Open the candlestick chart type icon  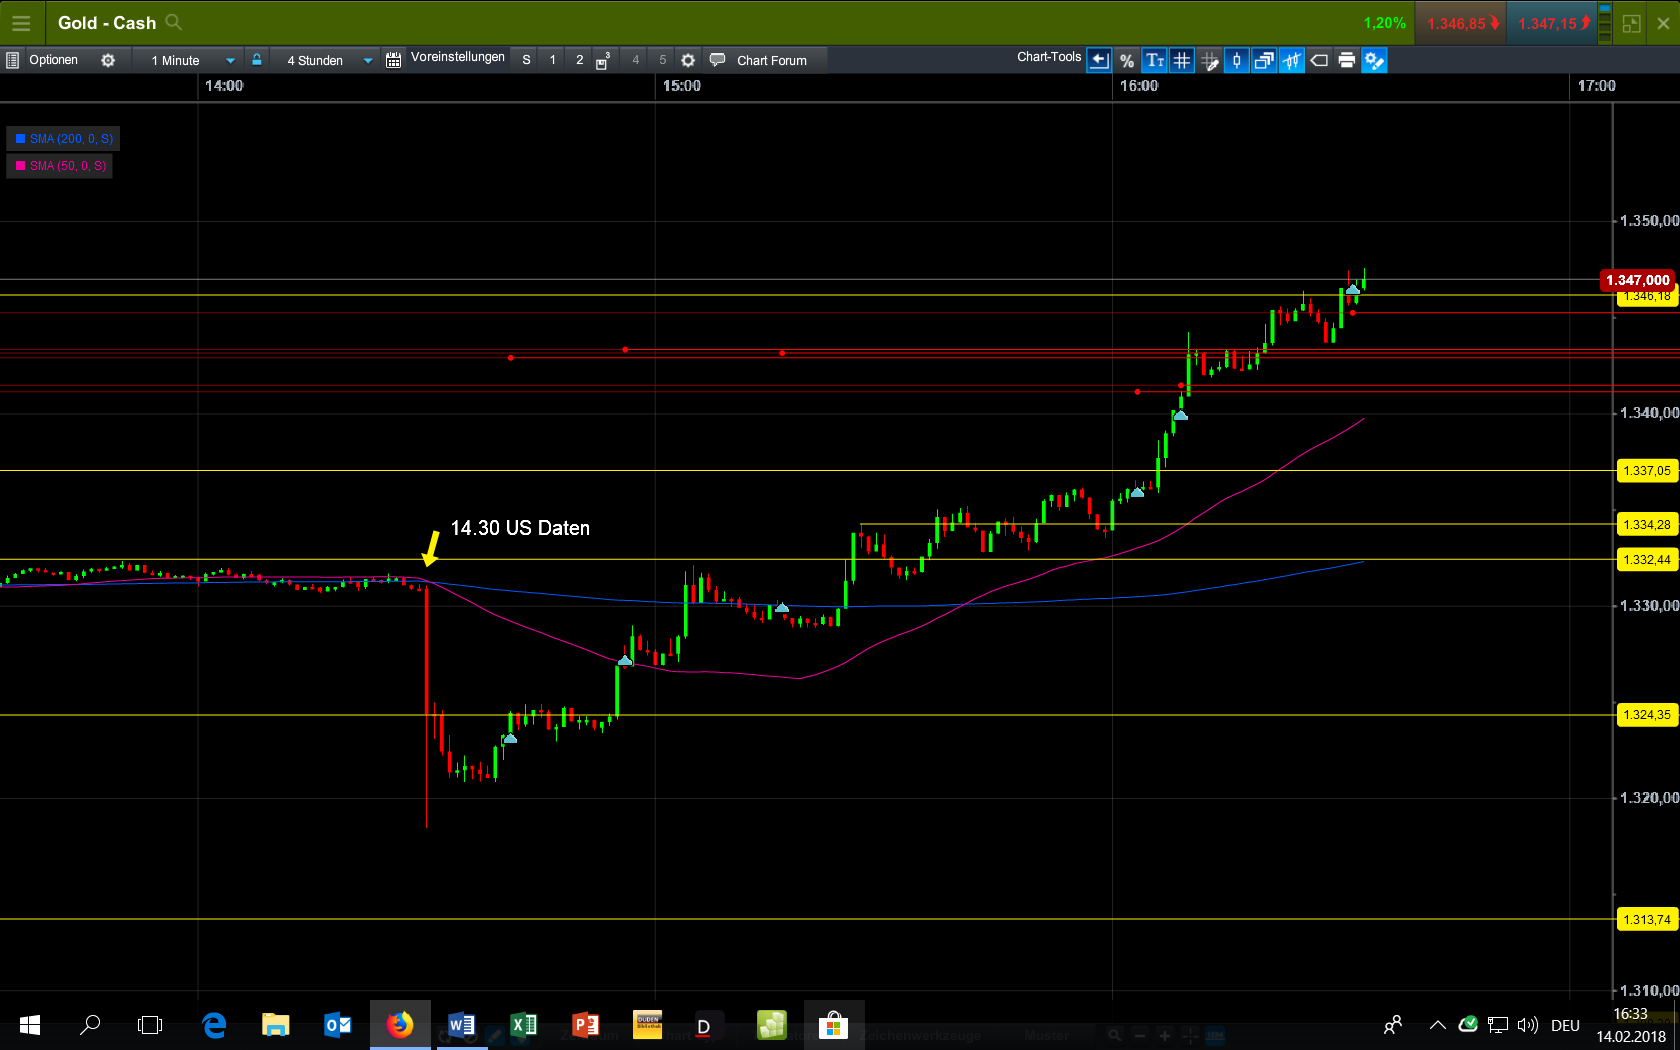pos(1236,60)
